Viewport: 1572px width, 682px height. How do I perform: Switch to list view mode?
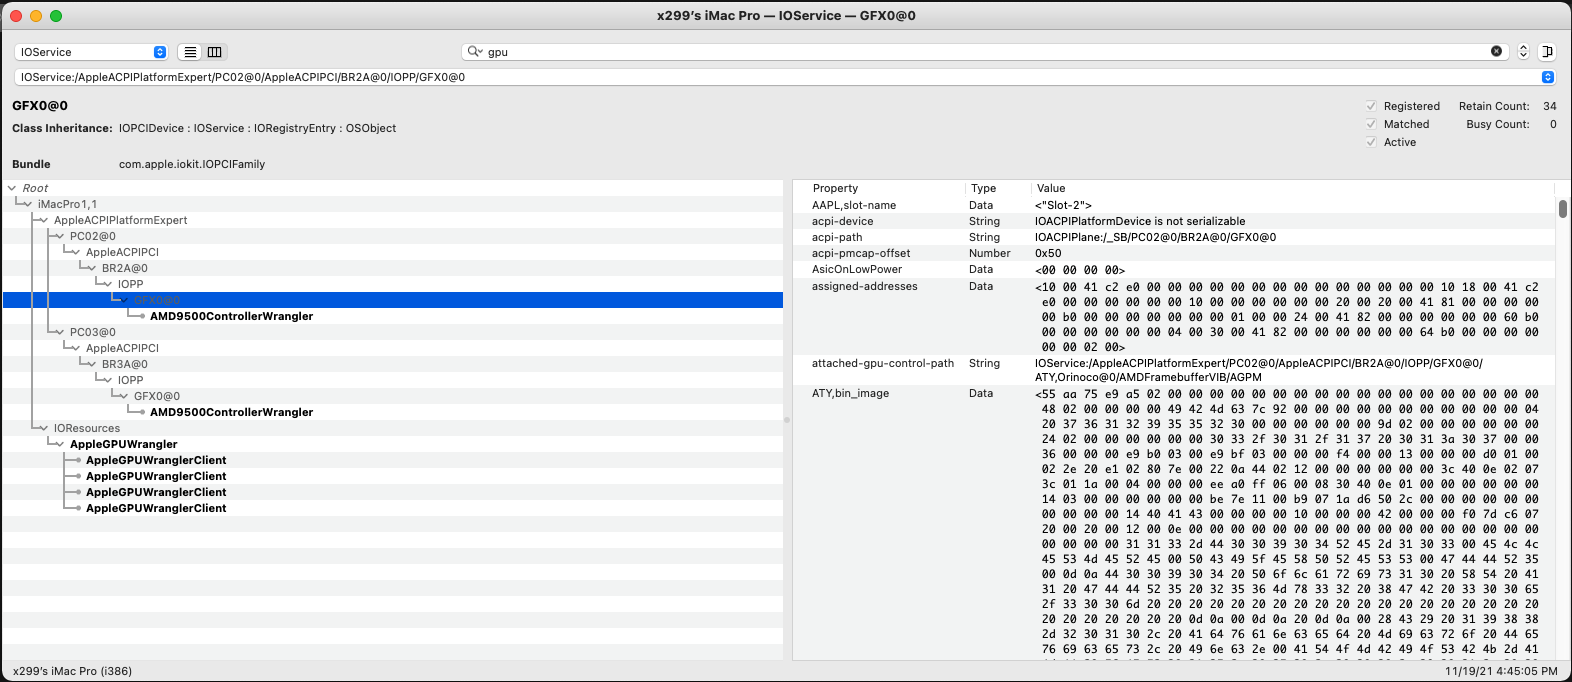pyautogui.click(x=190, y=52)
